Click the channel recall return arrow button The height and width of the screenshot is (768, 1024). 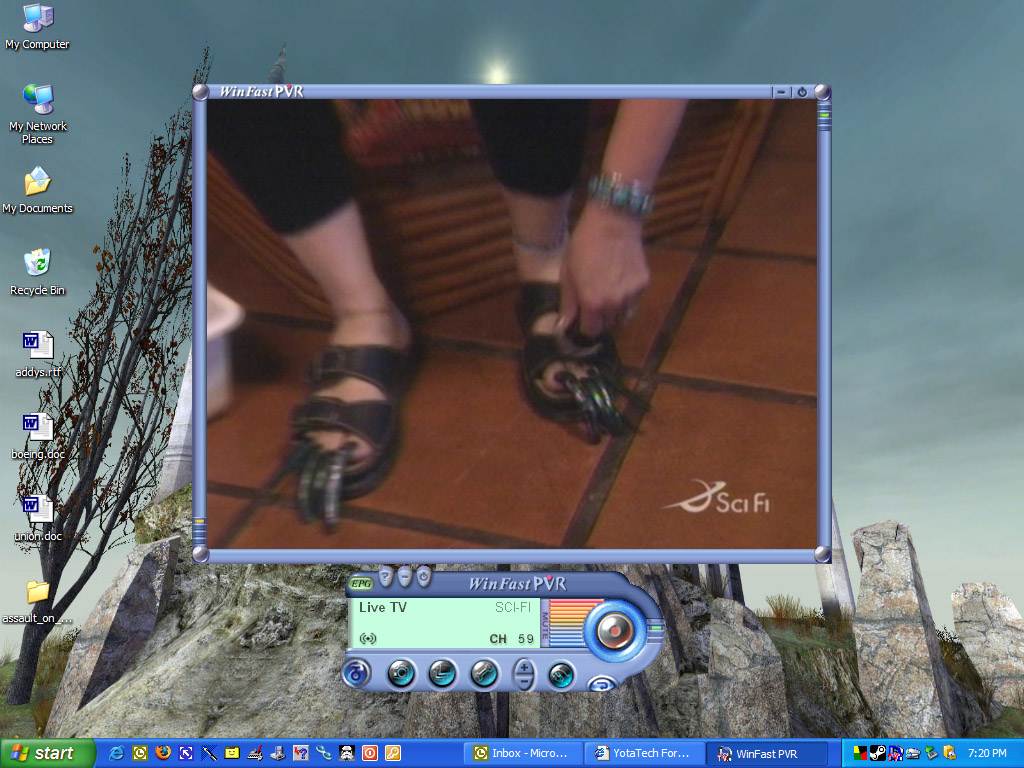[x=601, y=684]
